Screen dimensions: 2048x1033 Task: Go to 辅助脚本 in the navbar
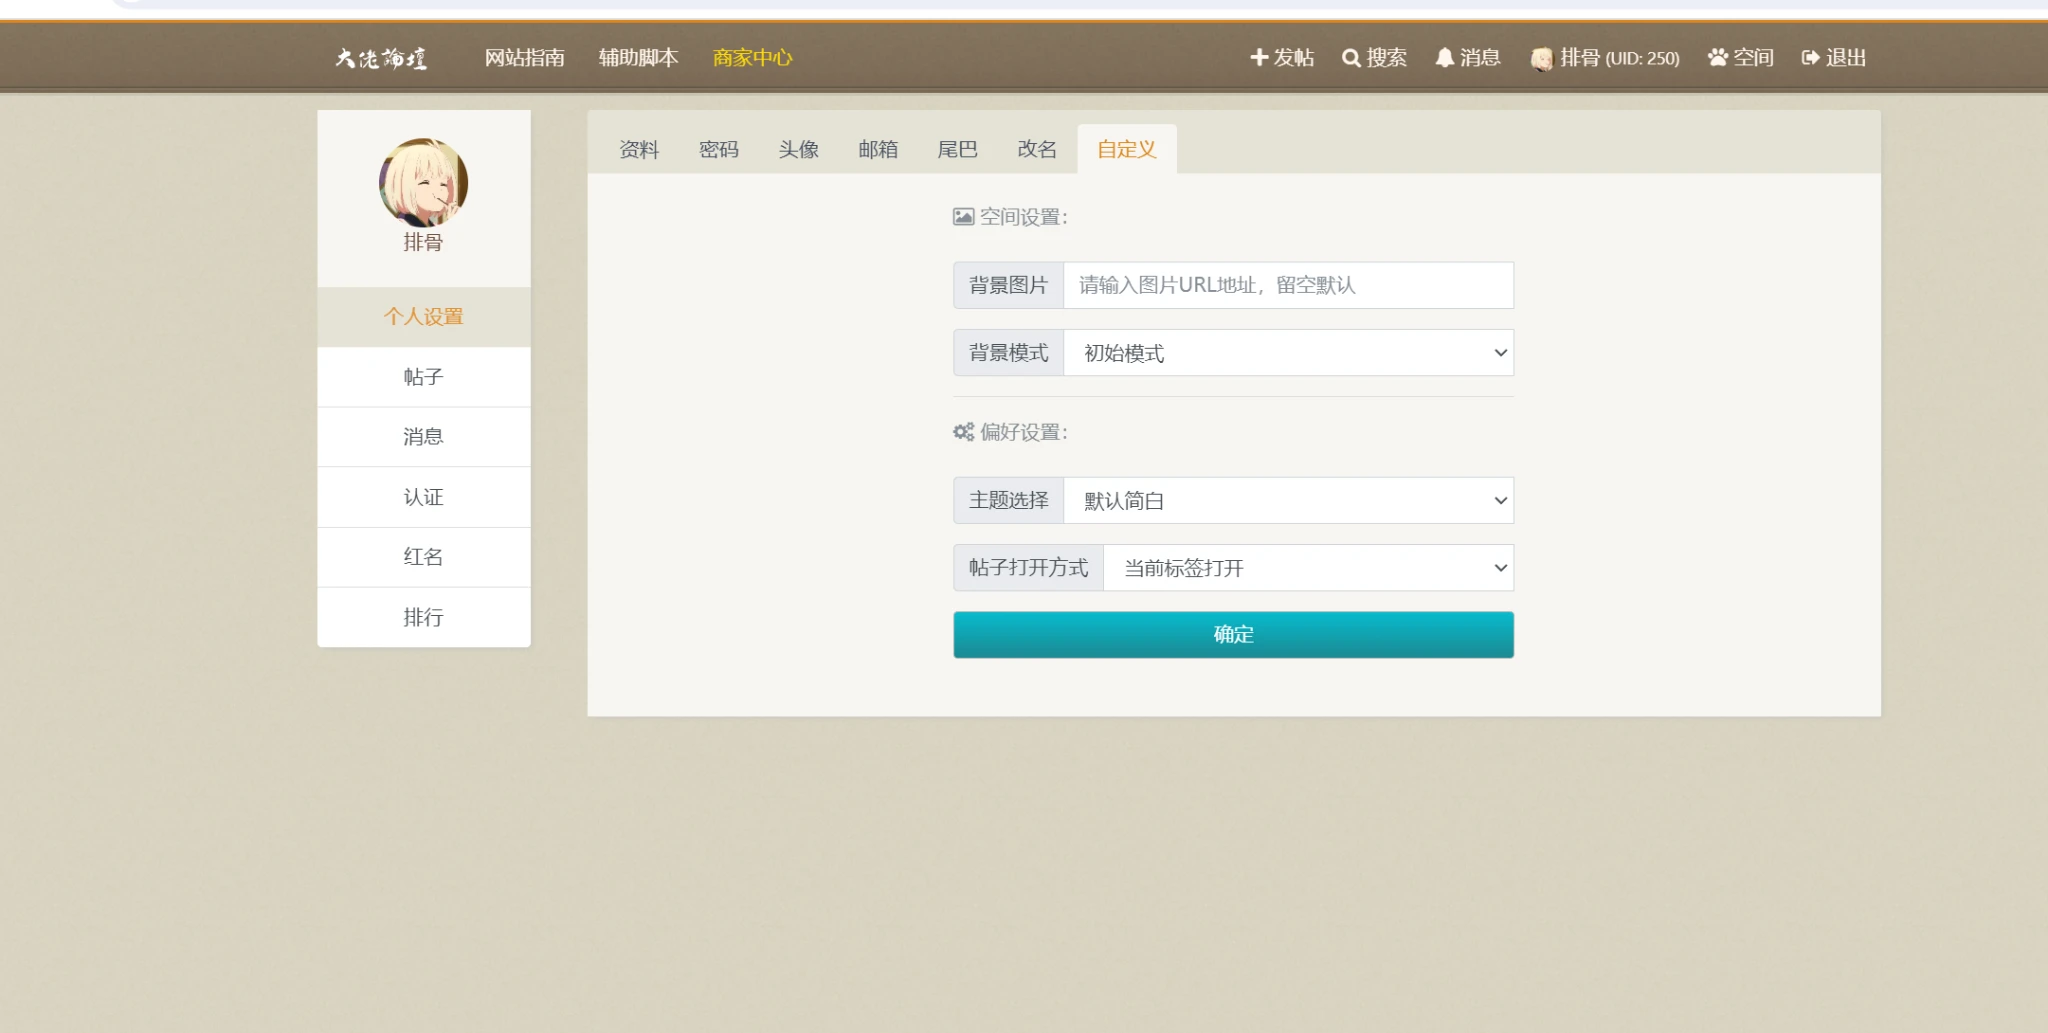pyautogui.click(x=638, y=58)
